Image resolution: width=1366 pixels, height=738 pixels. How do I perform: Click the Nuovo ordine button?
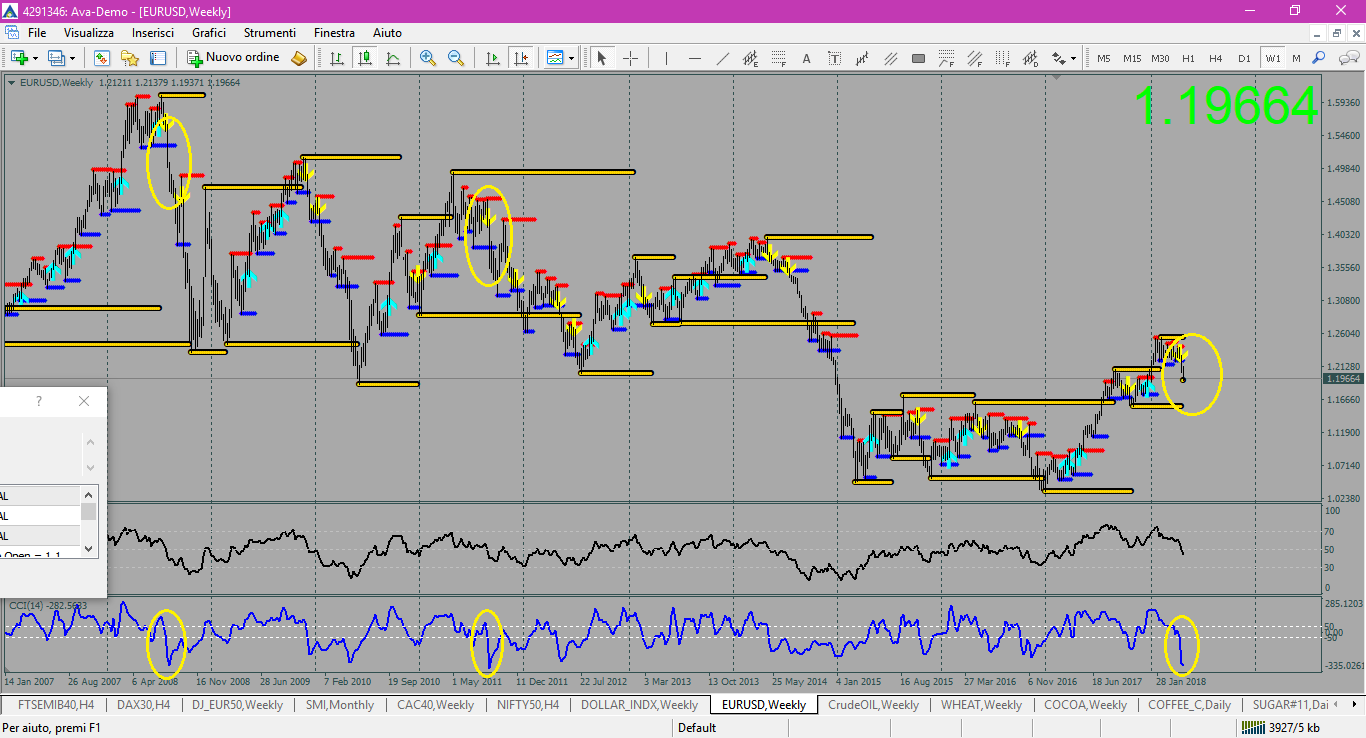click(233, 58)
